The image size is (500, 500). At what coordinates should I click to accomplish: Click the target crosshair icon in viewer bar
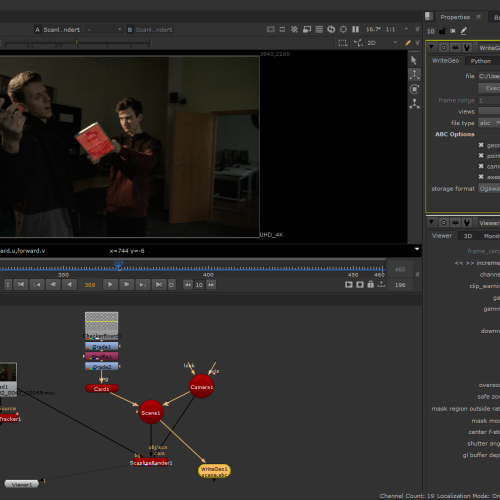click(343, 29)
